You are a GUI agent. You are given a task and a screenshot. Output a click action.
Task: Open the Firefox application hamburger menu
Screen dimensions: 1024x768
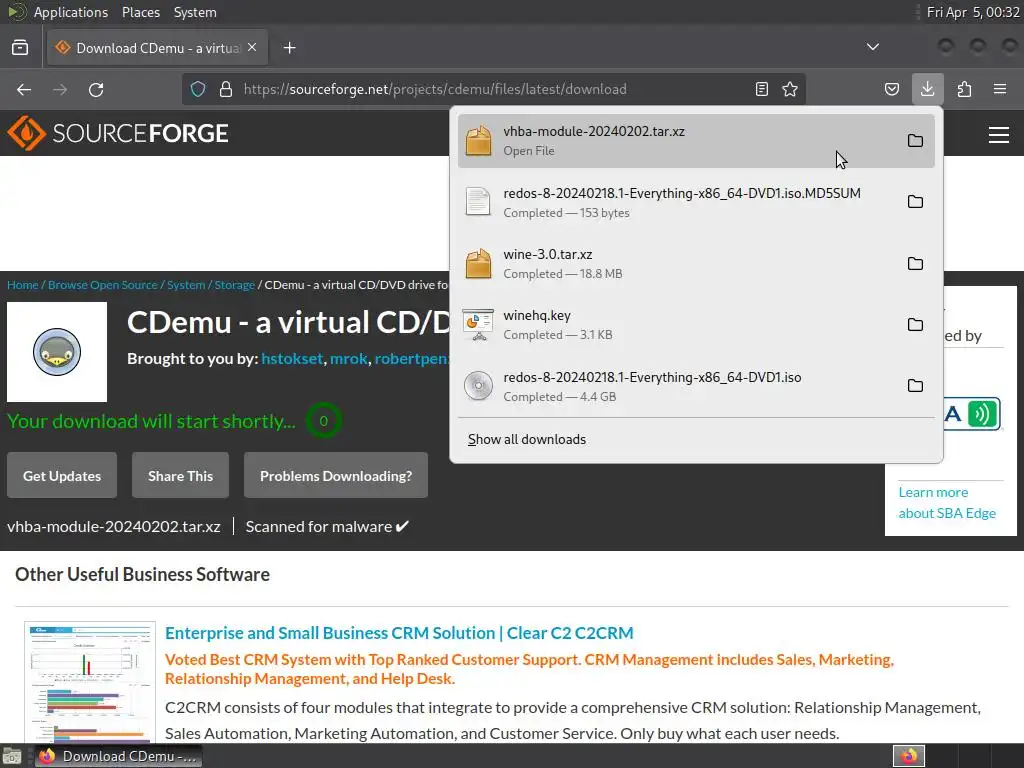1000,89
